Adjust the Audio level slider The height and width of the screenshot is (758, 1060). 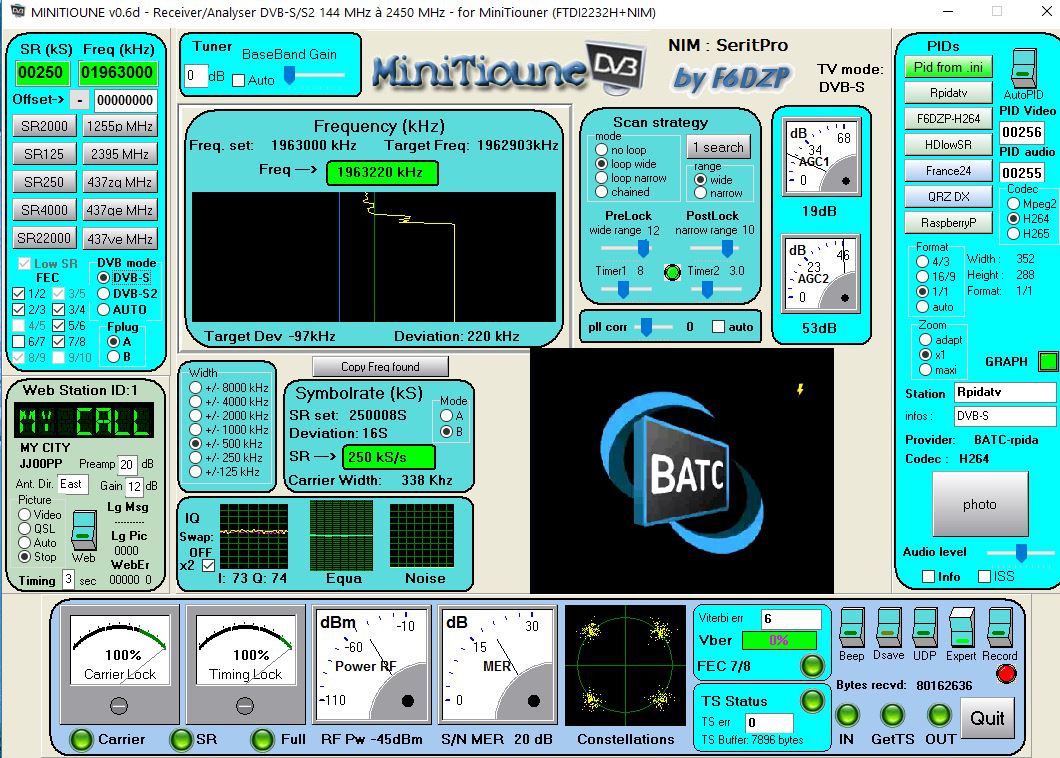pos(1021,552)
